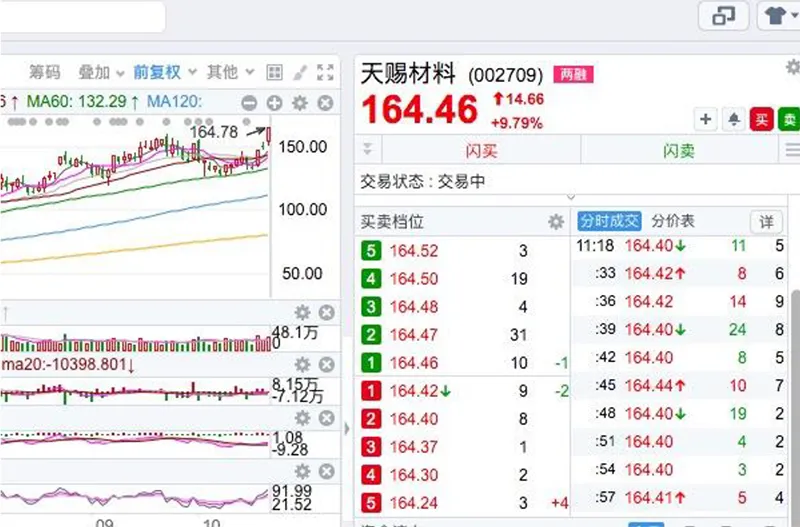Screen dimensions: 800x527
Task: Open the chart layout grid icon
Action: pos(274,72)
